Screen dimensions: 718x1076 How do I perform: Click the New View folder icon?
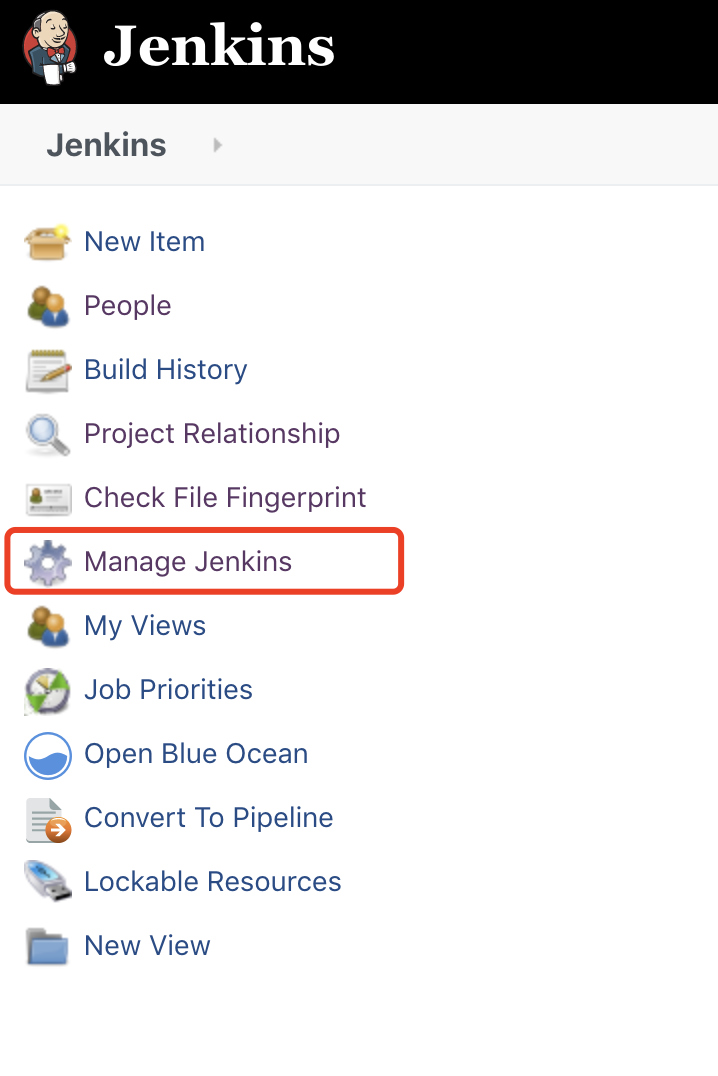click(47, 947)
